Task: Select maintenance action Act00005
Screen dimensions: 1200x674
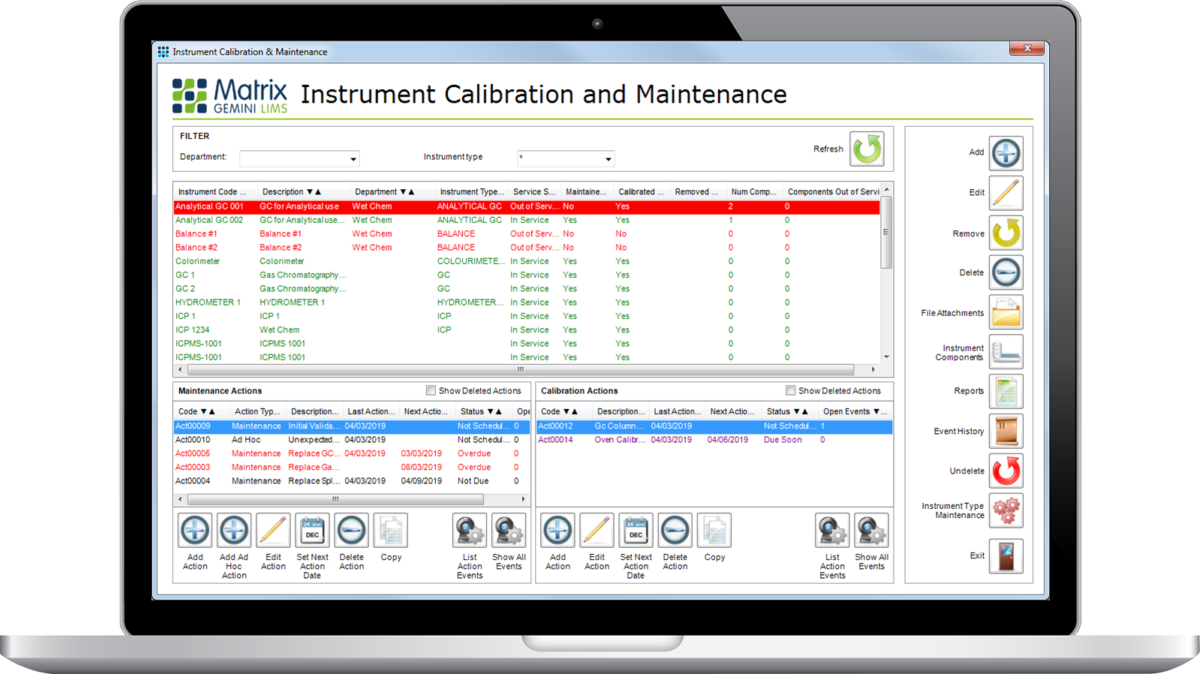Action: (x=351, y=453)
